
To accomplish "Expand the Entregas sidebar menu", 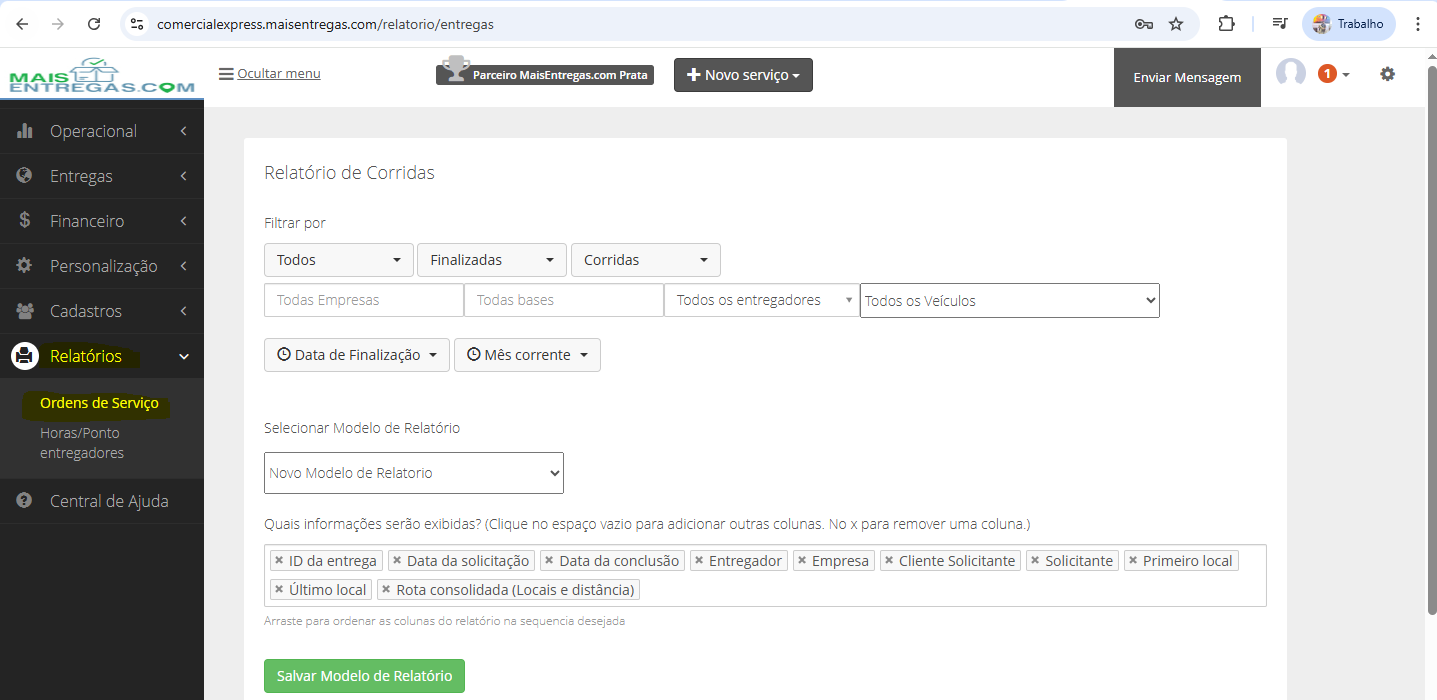I will click(102, 176).
